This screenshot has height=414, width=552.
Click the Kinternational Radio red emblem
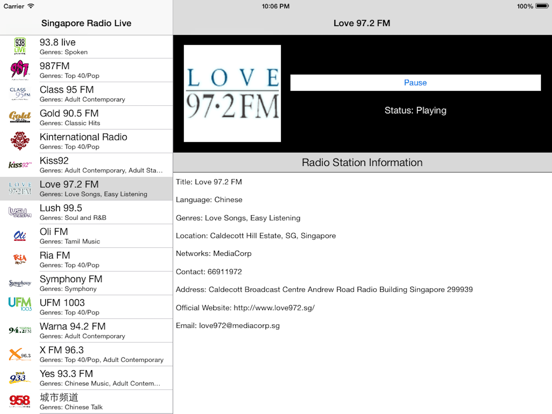pyautogui.click(x=20, y=141)
